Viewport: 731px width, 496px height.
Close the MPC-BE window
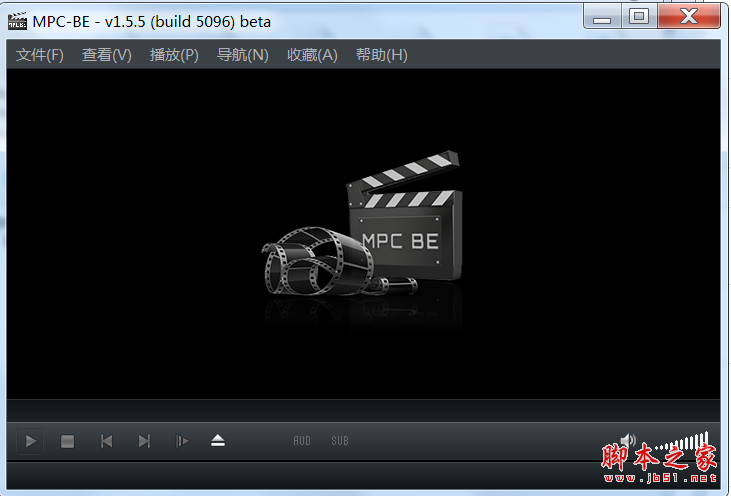(x=689, y=17)
